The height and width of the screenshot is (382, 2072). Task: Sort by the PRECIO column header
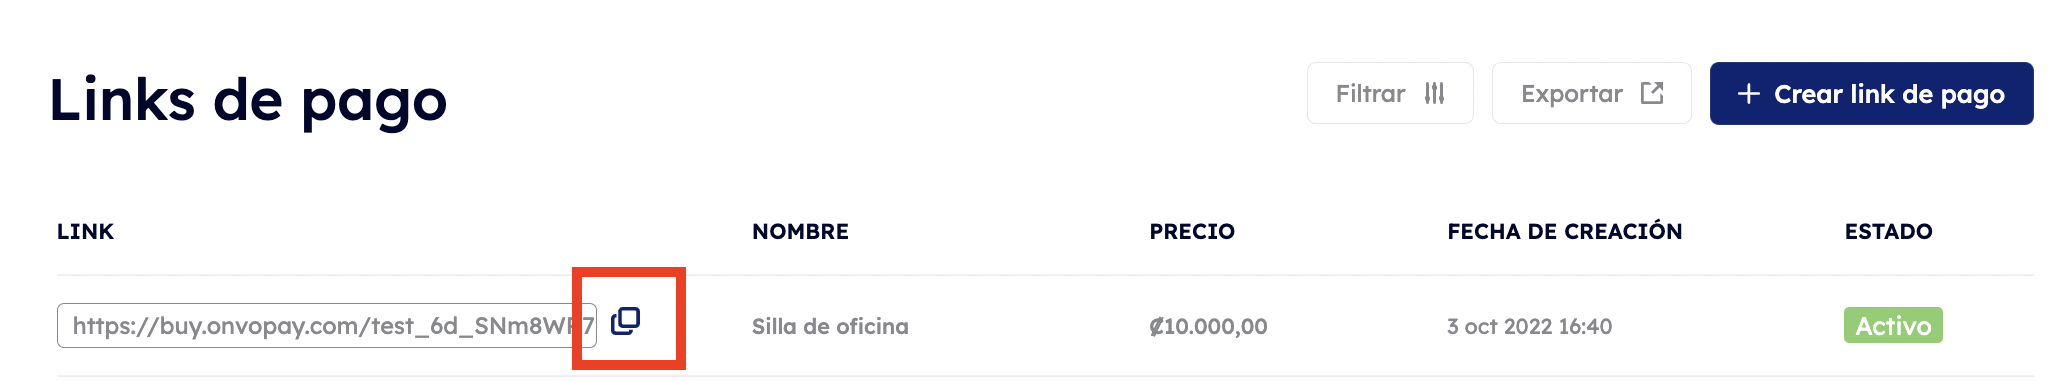click(1192, 231)
